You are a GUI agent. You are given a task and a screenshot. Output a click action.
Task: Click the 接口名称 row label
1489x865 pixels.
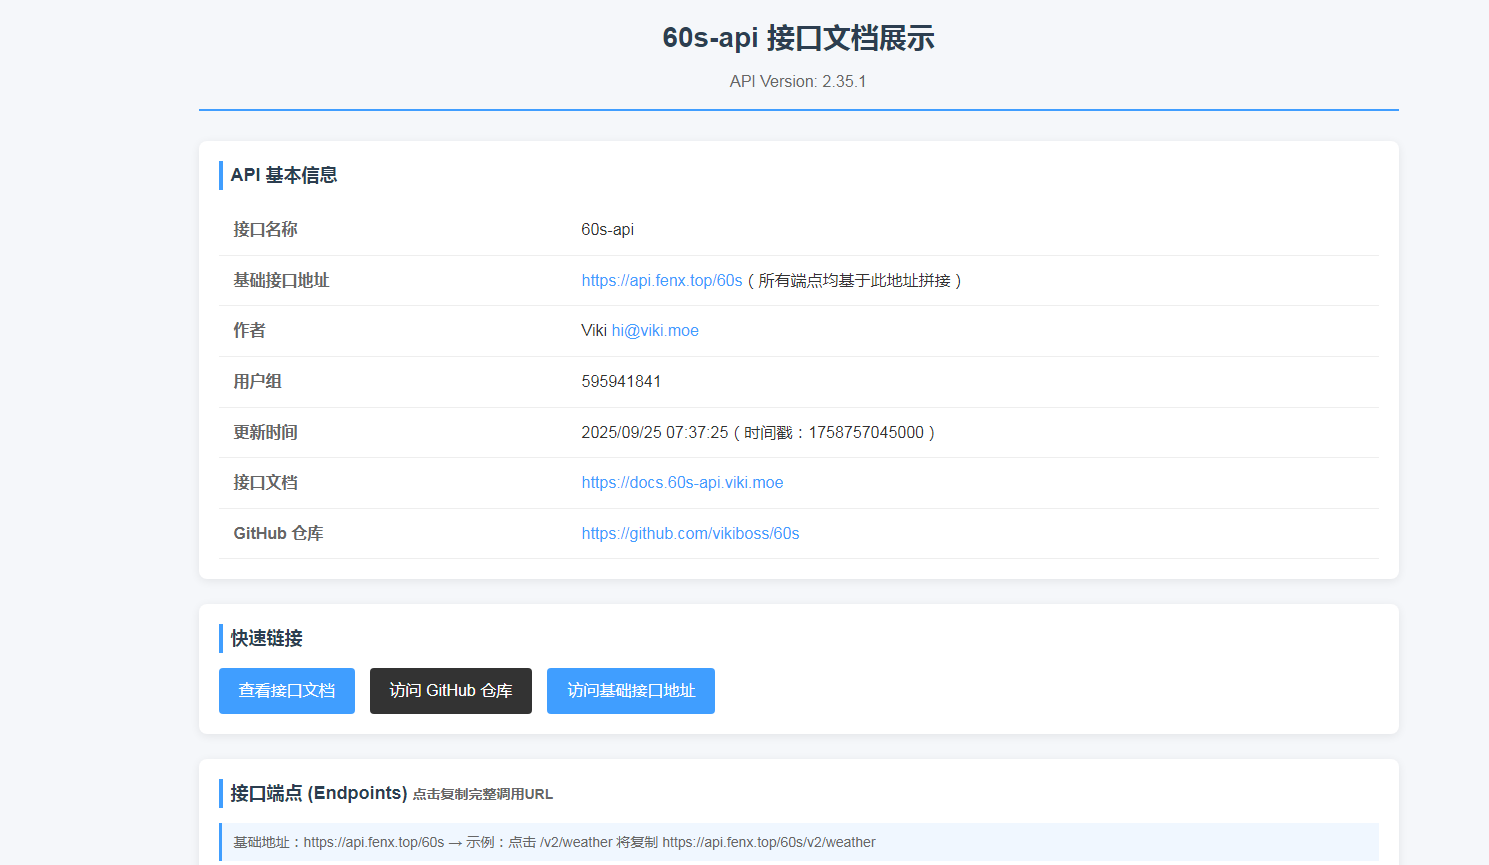point(265,230)
